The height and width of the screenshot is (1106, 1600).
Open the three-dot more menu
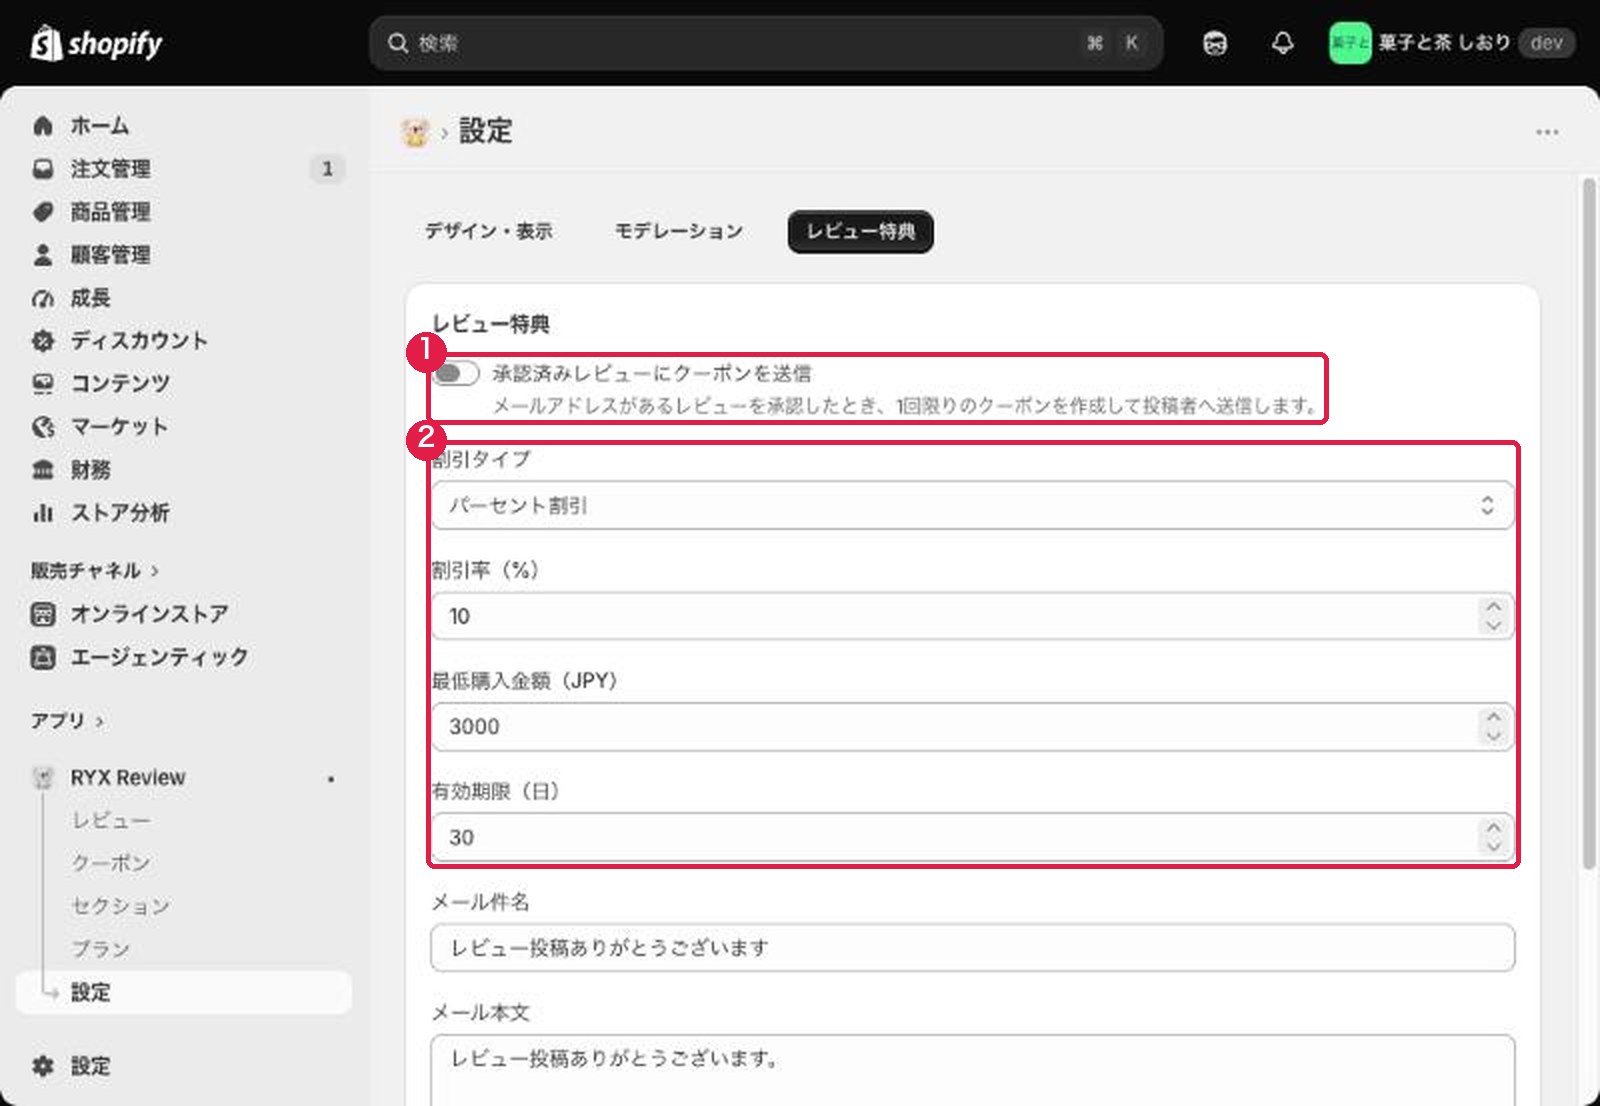[1547, 132]
